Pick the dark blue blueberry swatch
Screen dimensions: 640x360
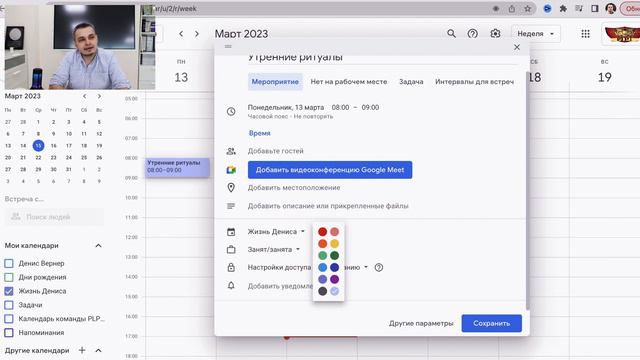[334, 267]
